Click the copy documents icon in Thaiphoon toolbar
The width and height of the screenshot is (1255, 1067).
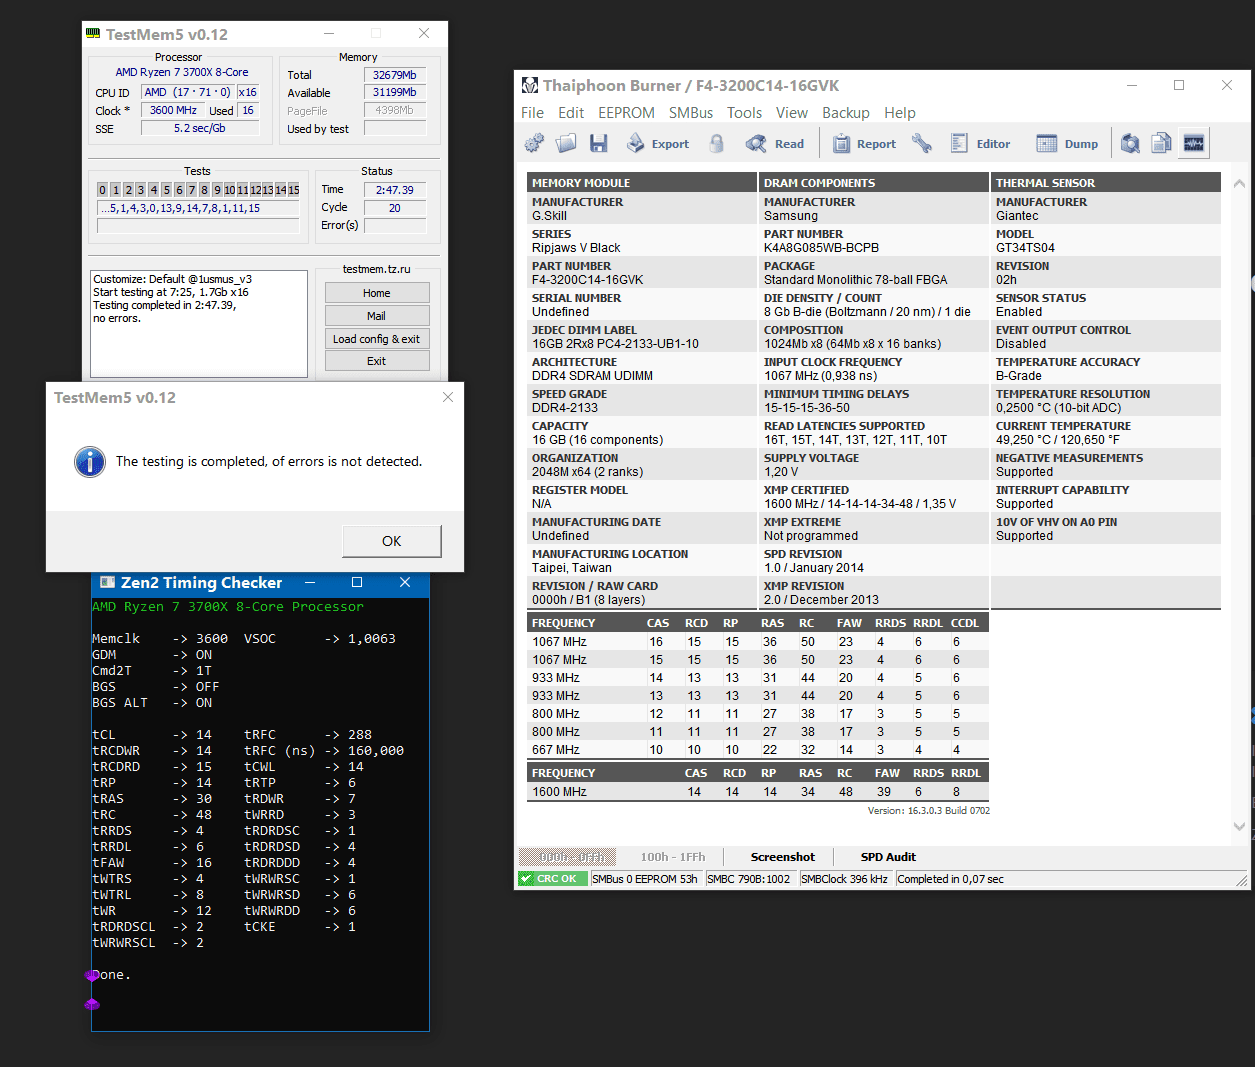tap(1161, 143)
